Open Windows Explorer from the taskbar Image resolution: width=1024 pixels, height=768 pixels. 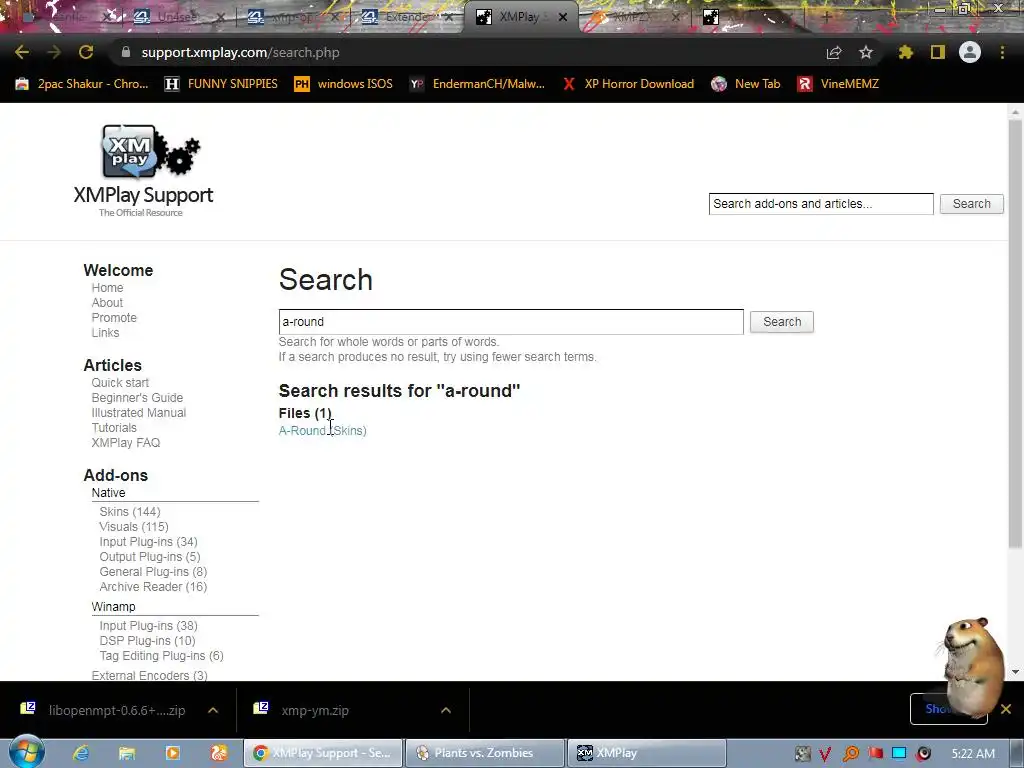127,753
